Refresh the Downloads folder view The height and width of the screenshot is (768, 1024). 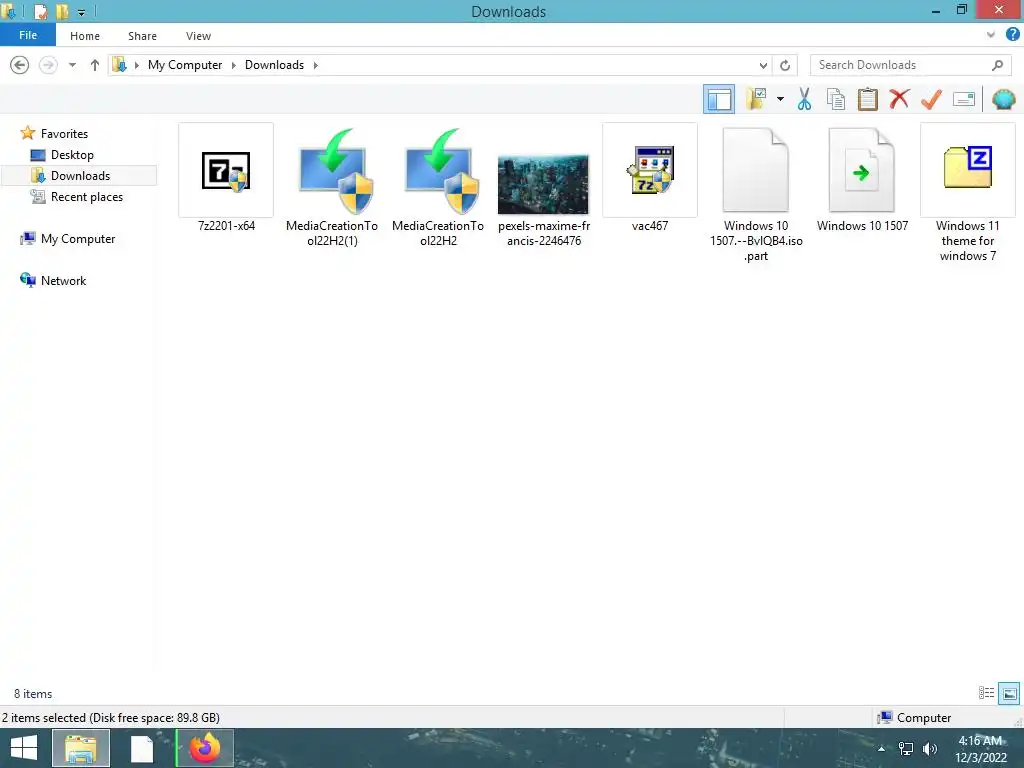[785, 65]
